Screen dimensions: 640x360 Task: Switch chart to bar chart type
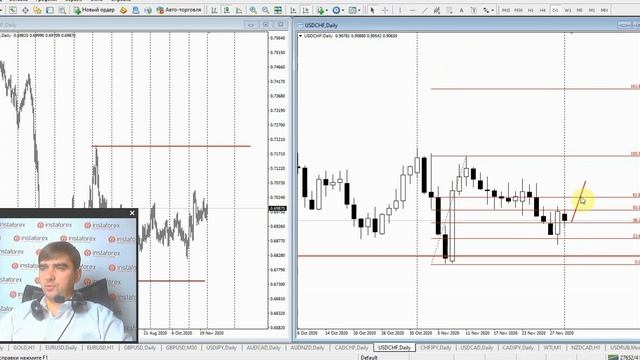[x=214, y=10]
